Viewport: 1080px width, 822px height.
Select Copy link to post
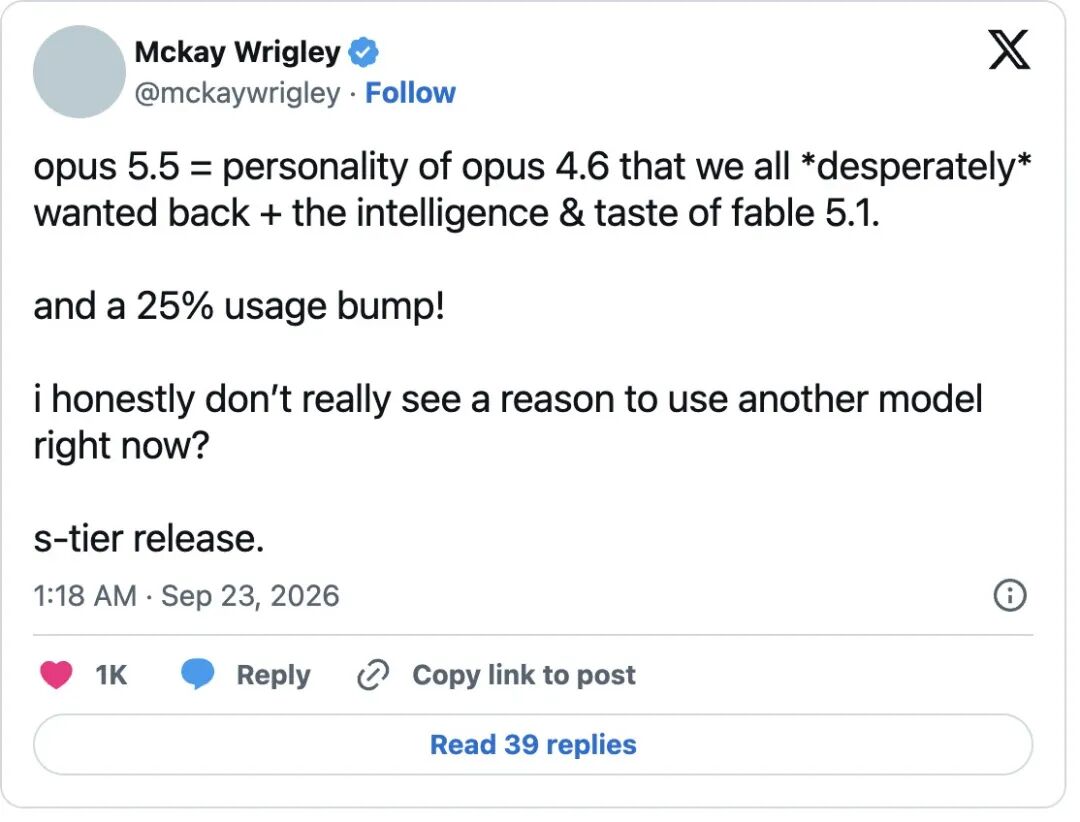coord(524,675)
